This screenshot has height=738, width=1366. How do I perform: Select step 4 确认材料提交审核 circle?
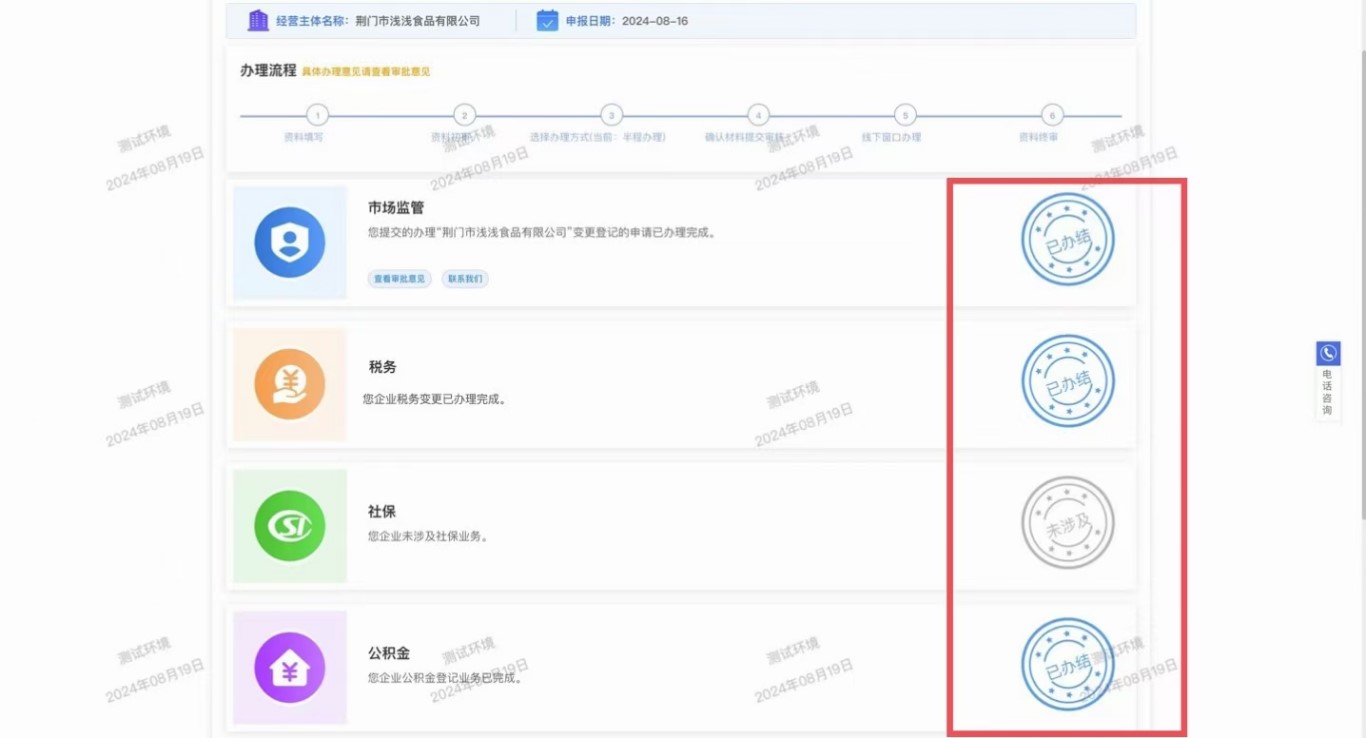(x=758, y=115)
